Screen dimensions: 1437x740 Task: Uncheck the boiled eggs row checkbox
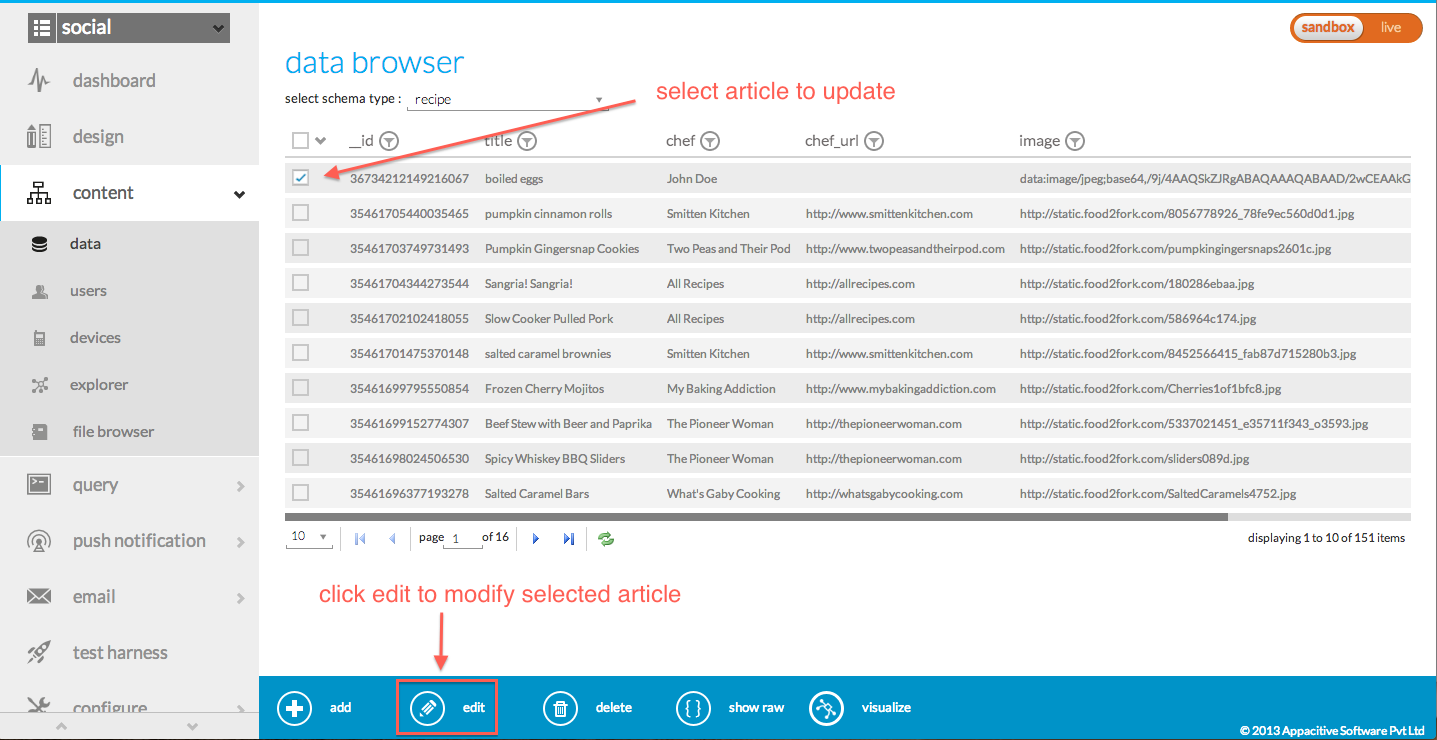pos(300,178)
